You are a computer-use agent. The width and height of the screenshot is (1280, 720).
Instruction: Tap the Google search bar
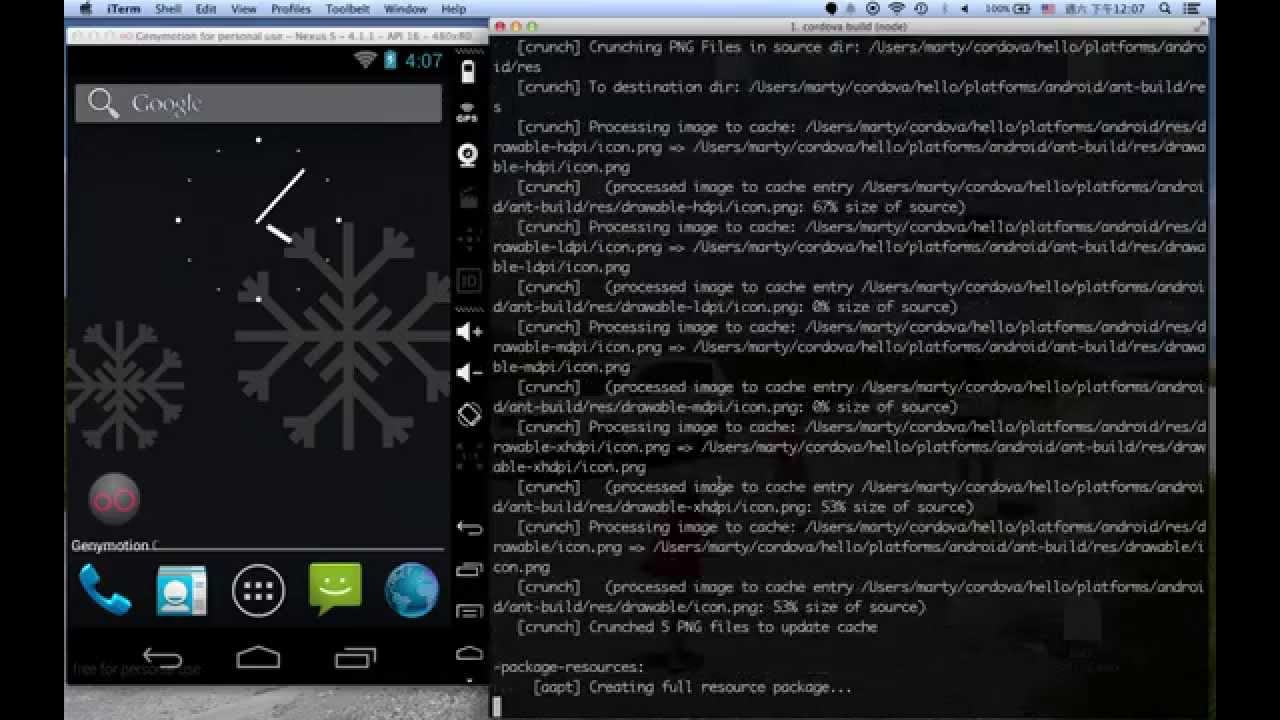click(258, 103)
